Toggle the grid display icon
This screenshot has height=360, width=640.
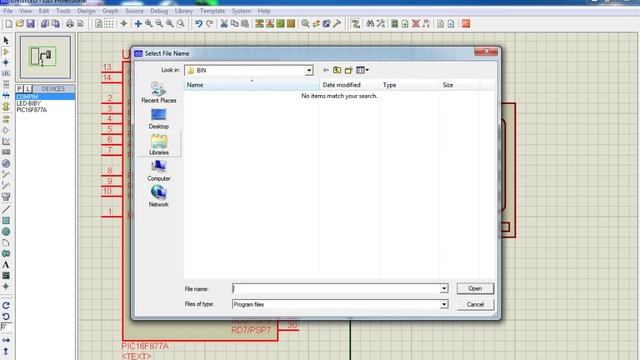[109, 24]
